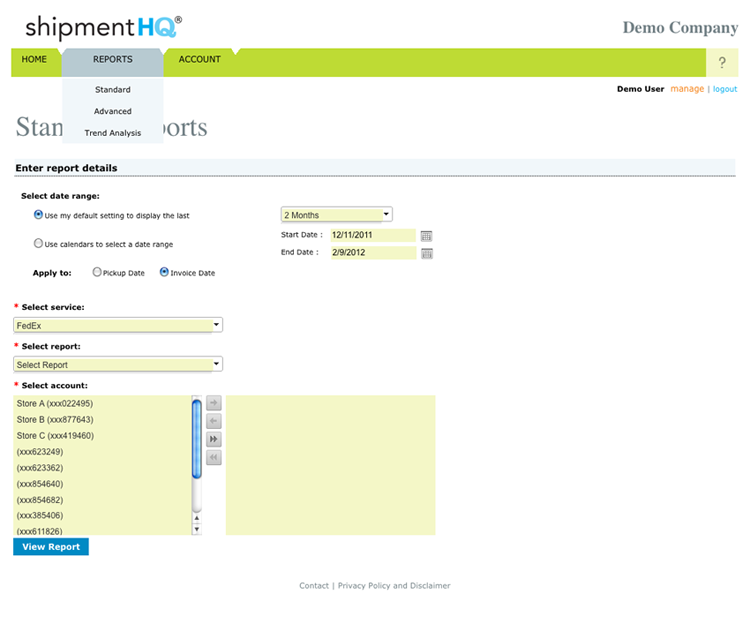Choose the Pickup Date radio option

click(97, 272)
